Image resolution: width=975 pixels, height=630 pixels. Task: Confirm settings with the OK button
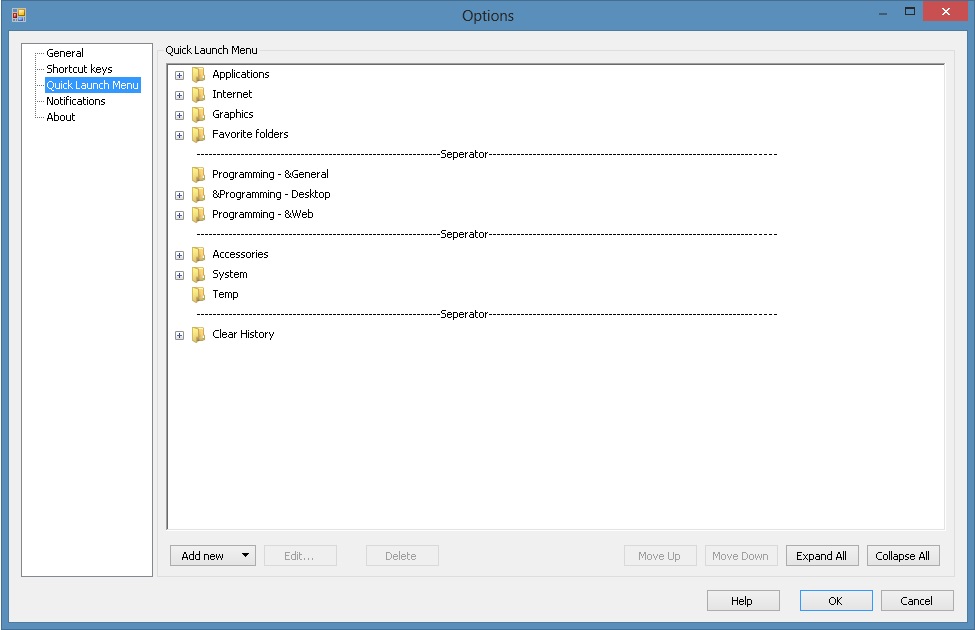coord(835,601)
